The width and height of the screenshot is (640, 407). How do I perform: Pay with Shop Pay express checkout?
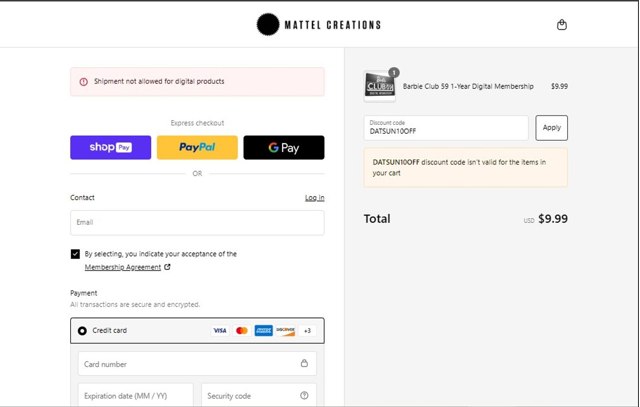point(111,147)
